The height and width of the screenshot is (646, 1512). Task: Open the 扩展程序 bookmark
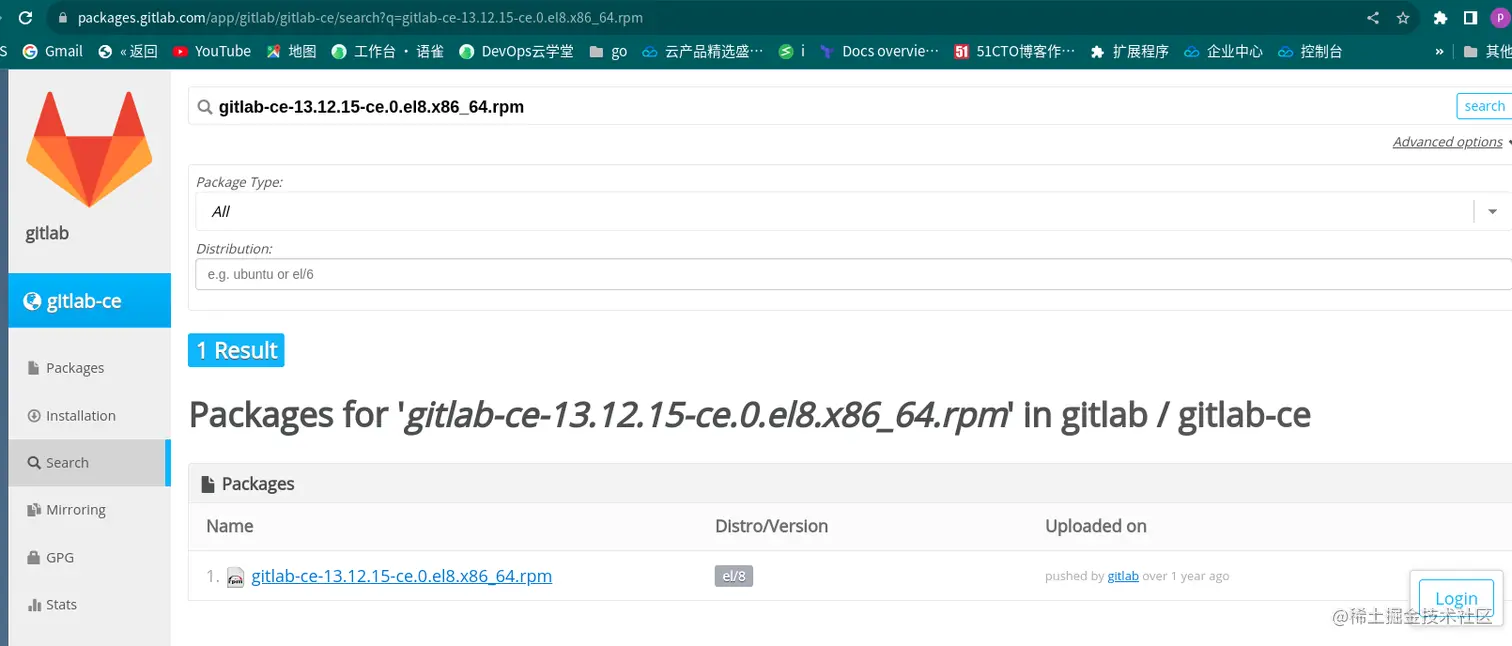tap(1129, 51)
